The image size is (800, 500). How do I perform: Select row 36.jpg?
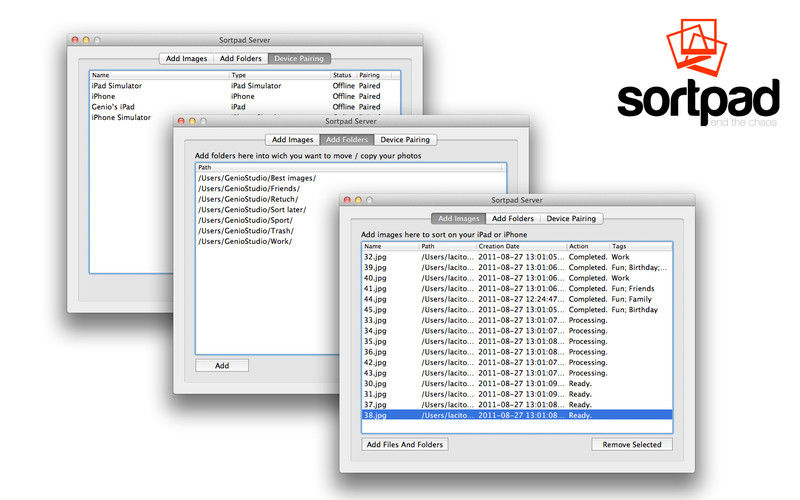point(517,352)
